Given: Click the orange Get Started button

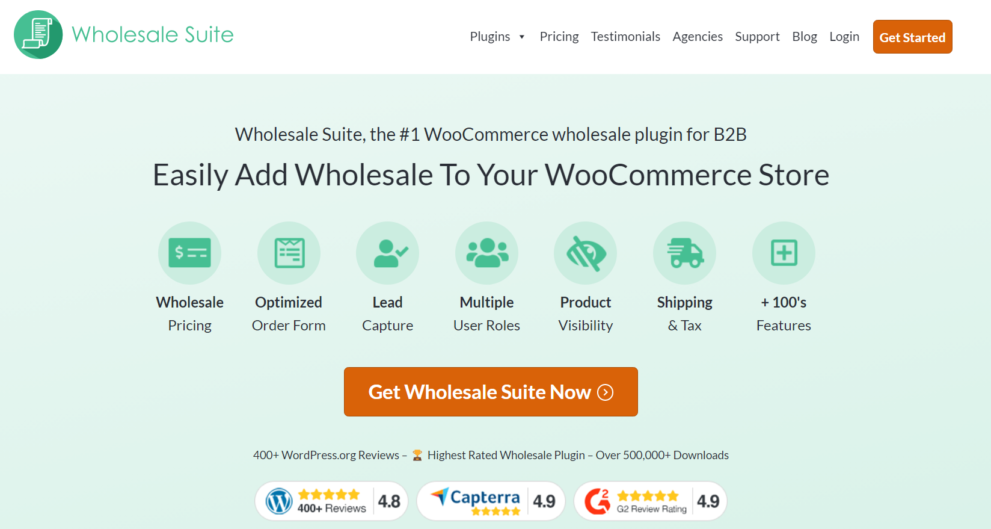Looking at the screenshot, I should click(x=913, y=37).
